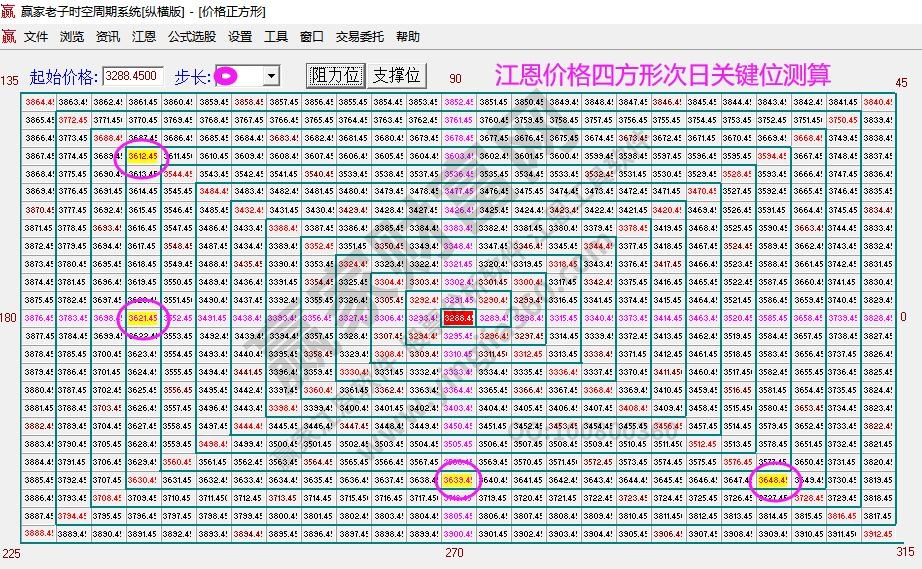
Task: Select yellow highlighted cell 3639.4
Action: (x=458, y=480)
